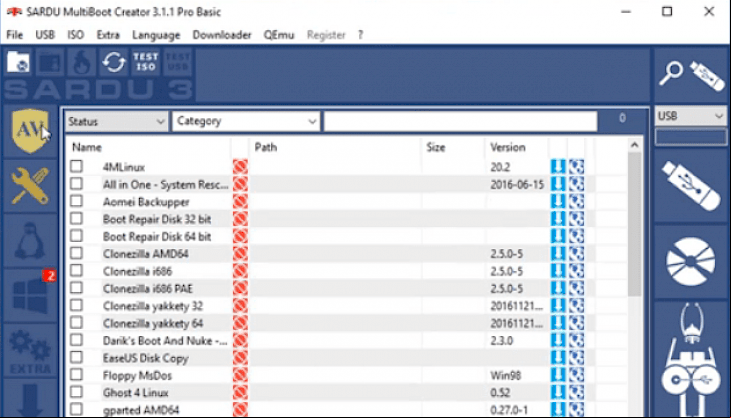The width and height of the screenshot is (731, 418).
Task: Click red status icon for Floppy MsDos
Action: coord(240,376)
